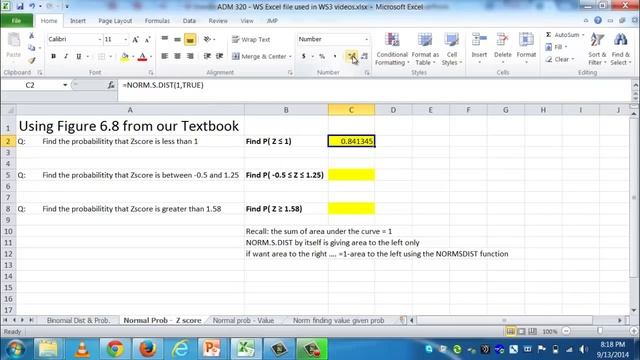This screenshot has width=640, height=360.
Task: Open Cell Styles gallery
Action: (451, 49)
